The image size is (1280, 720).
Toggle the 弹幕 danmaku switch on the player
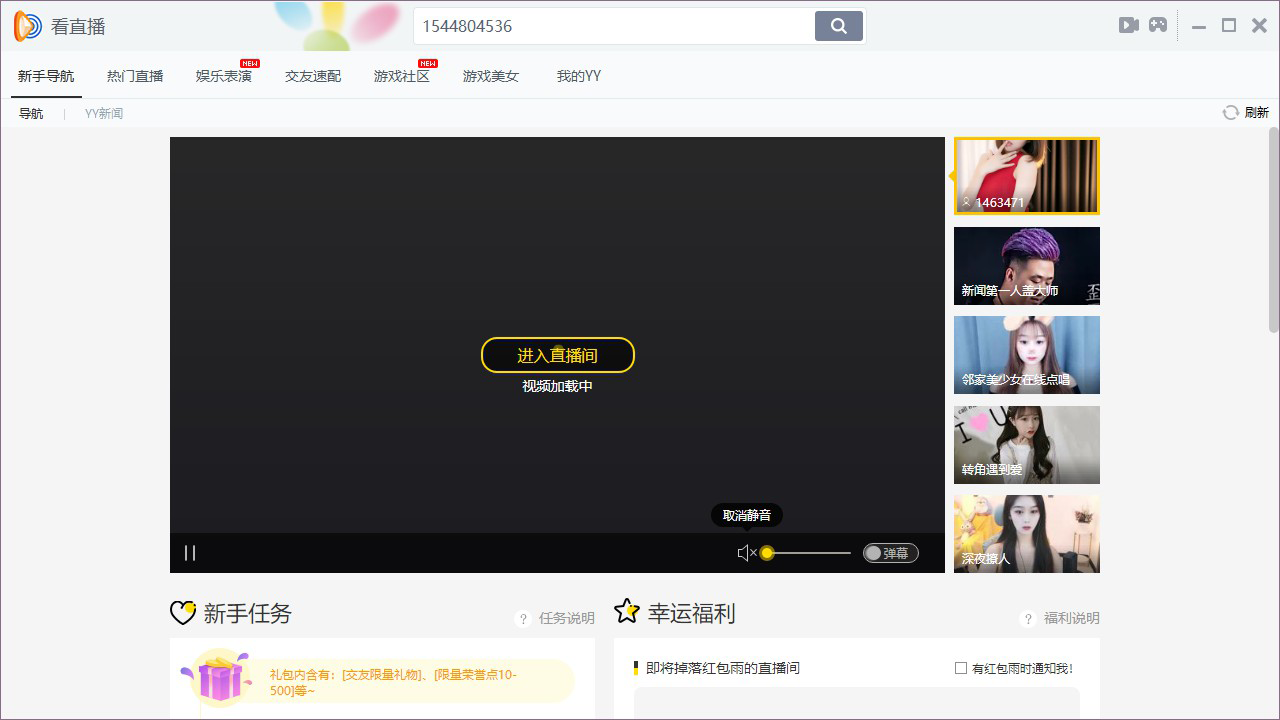889,552
